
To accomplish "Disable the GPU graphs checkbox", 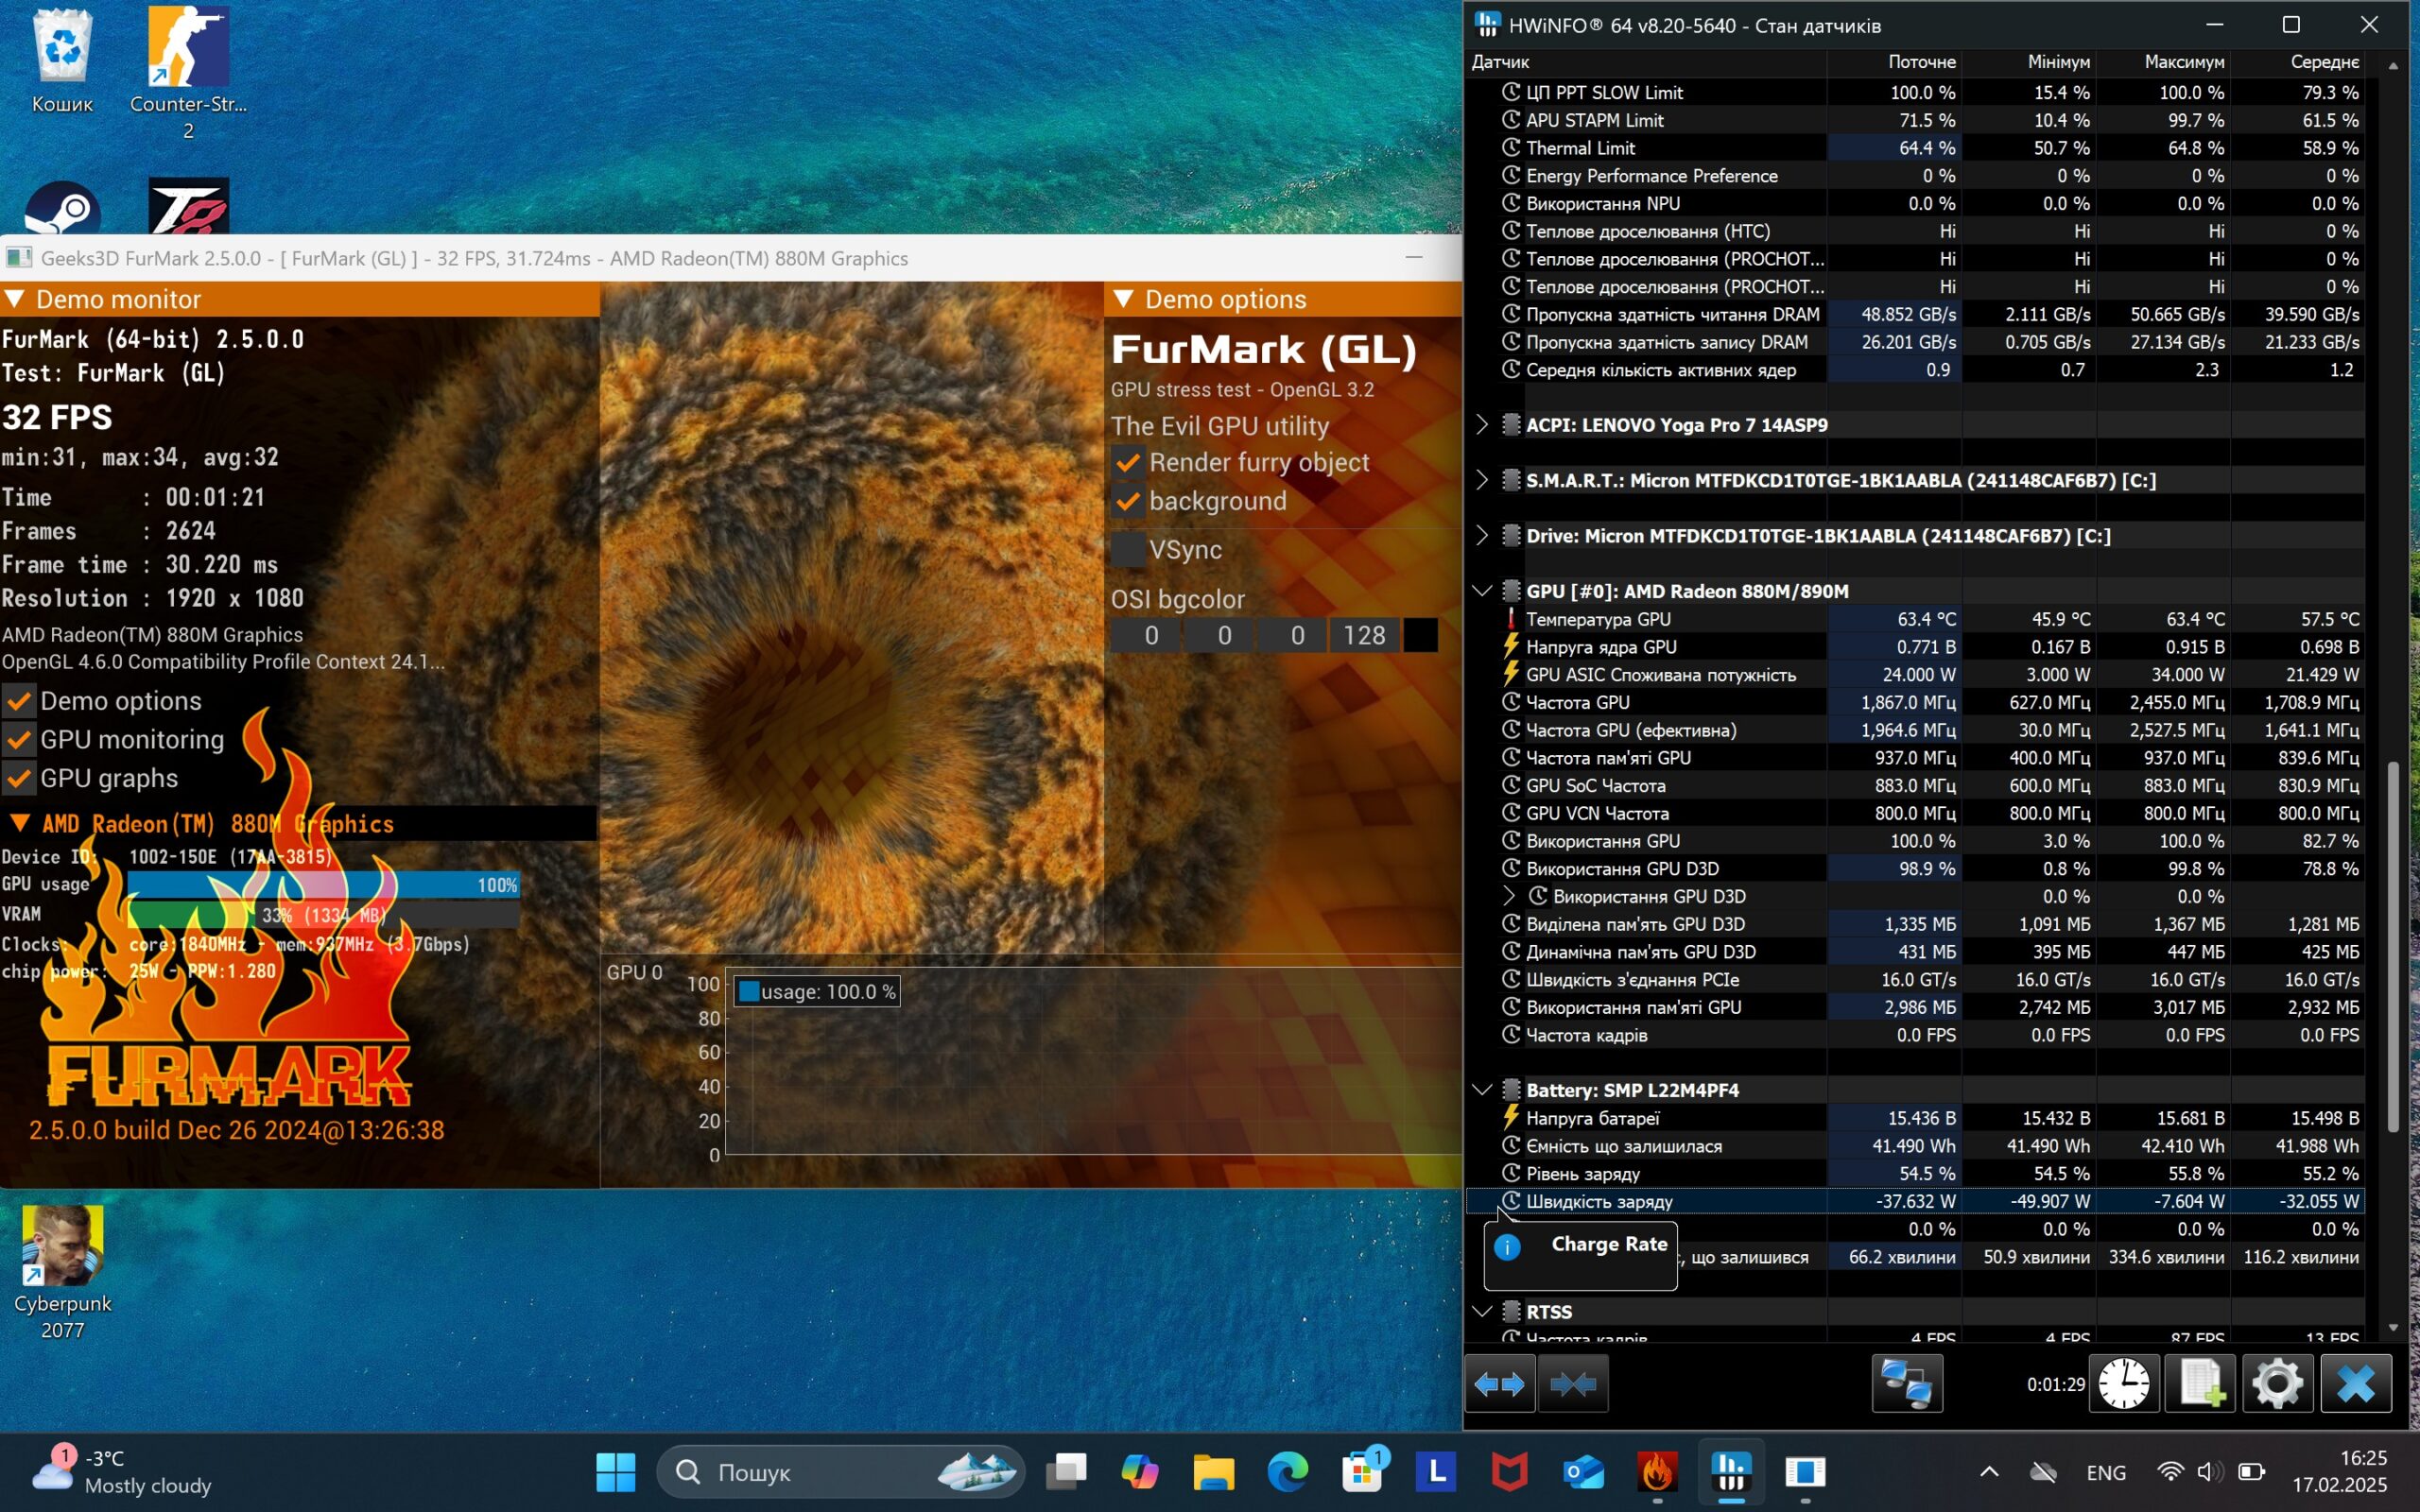I will point(19,778).
